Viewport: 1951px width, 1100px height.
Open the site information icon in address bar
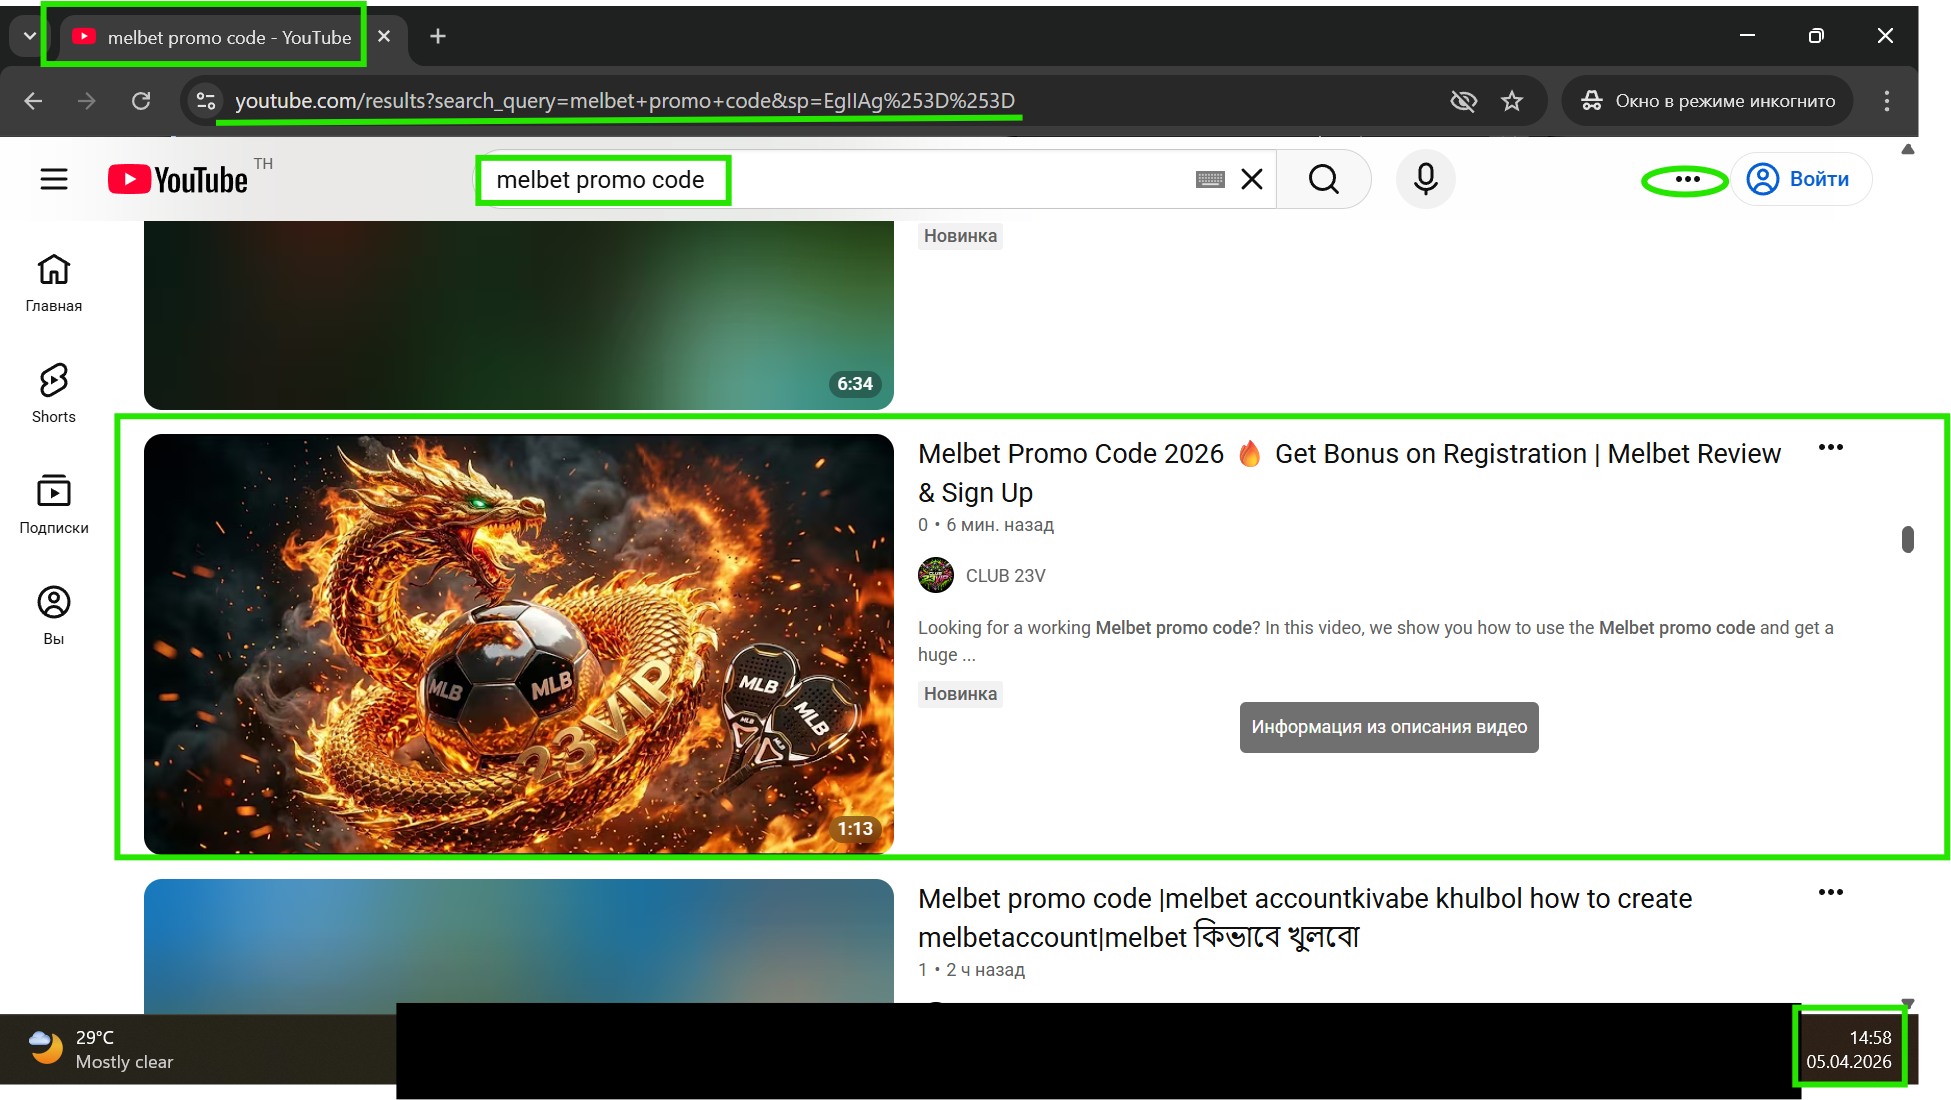pos(206,101)
